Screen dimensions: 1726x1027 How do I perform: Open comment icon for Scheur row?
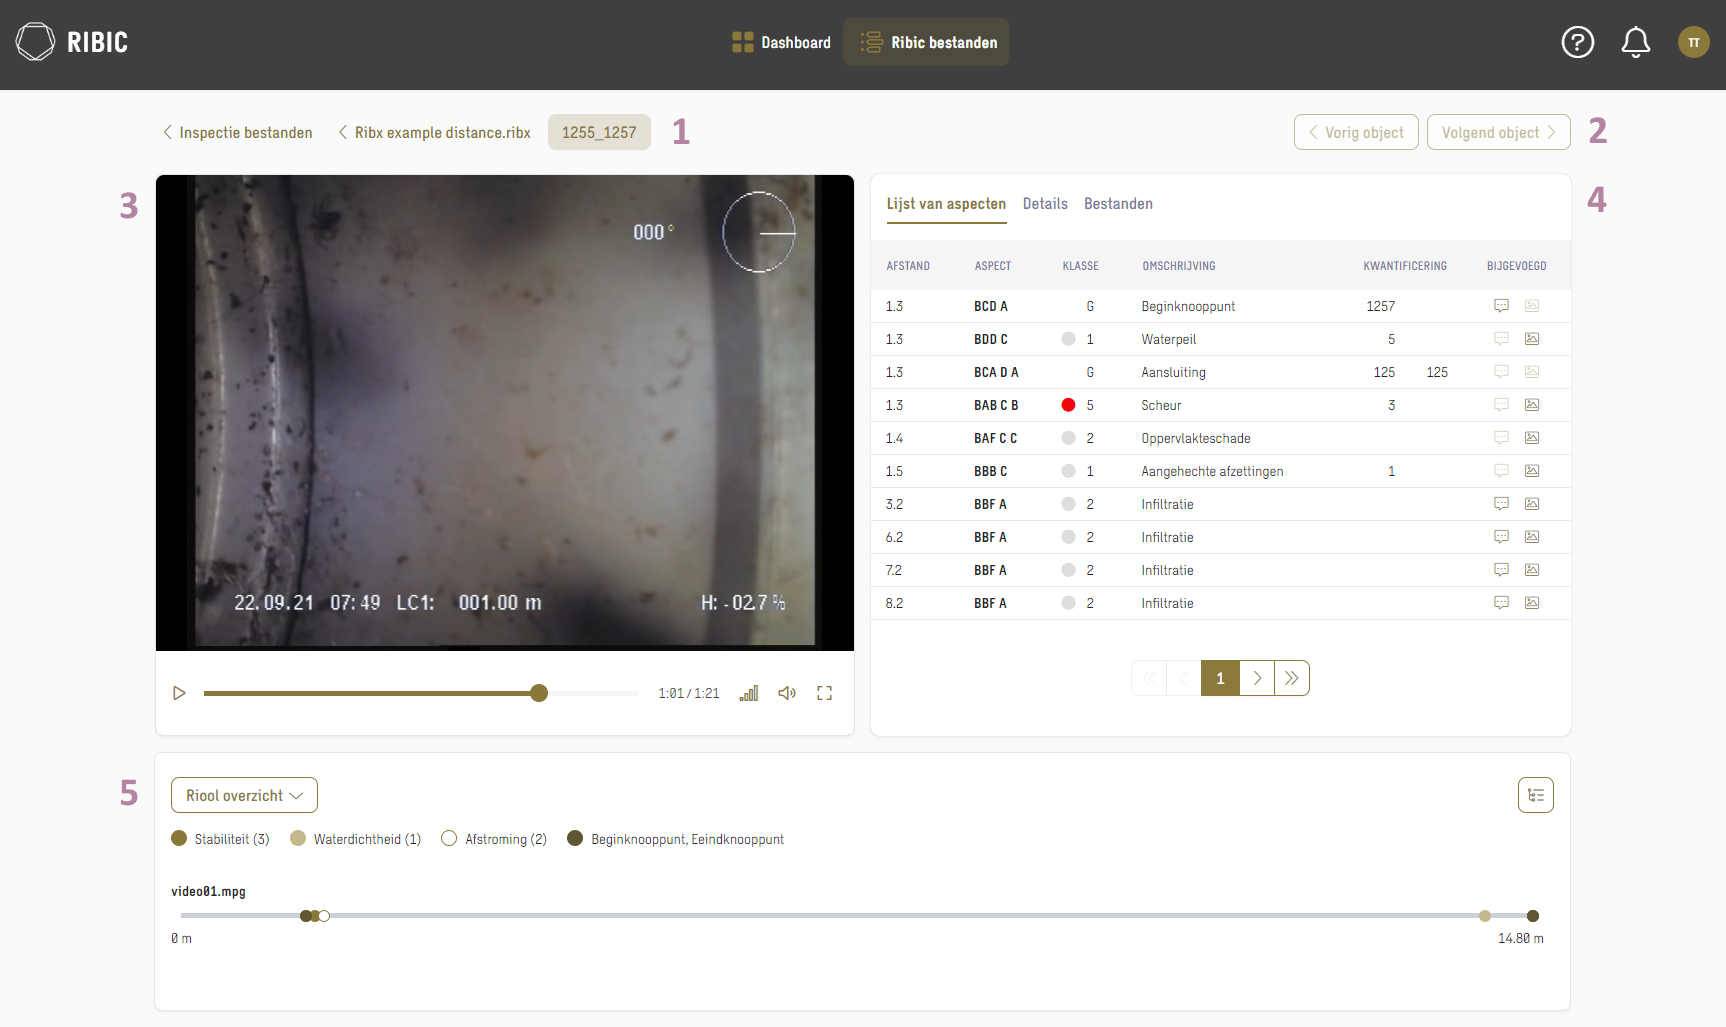click(1501, 405)
